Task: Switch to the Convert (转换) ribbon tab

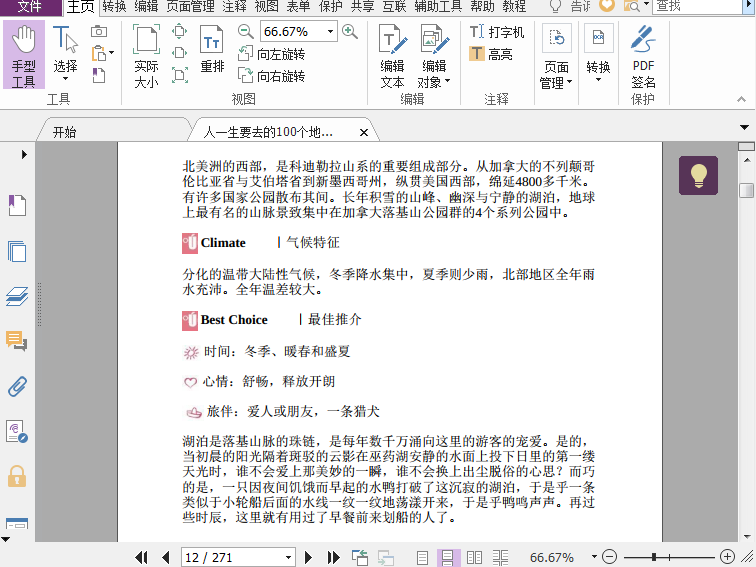Action: coord(114,6)
